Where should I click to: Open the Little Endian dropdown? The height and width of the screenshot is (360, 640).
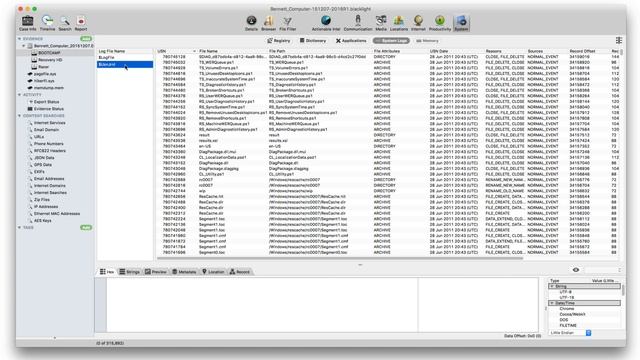click(570, 333)
